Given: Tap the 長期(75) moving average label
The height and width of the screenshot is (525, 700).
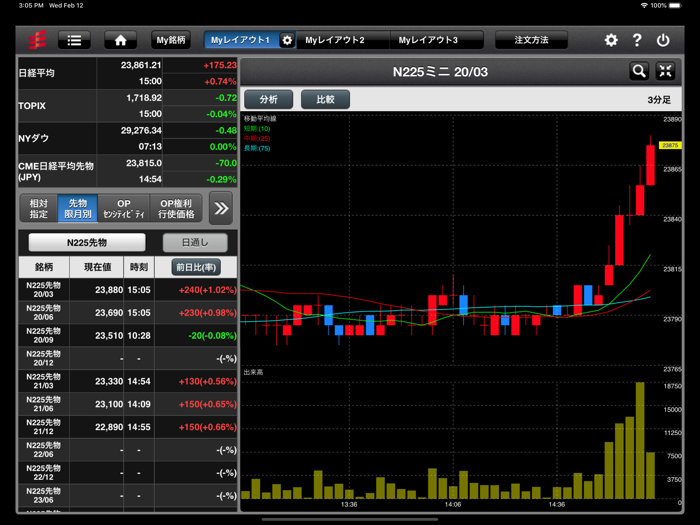Looking at the screenshot, I should [x=257, y=149].
